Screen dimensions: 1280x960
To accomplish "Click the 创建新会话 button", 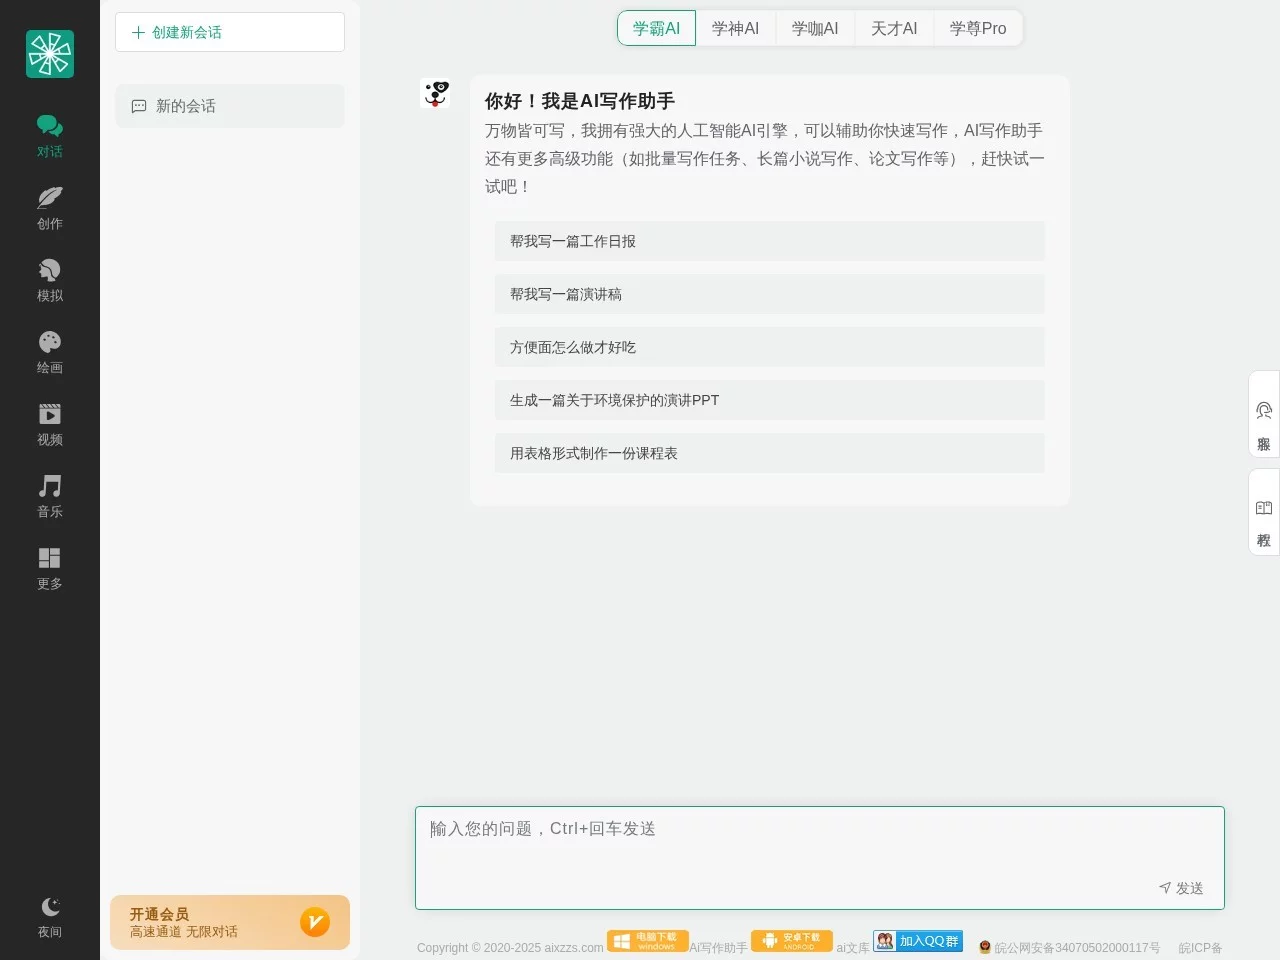I will pyautogui.click(x=230, y=32).
